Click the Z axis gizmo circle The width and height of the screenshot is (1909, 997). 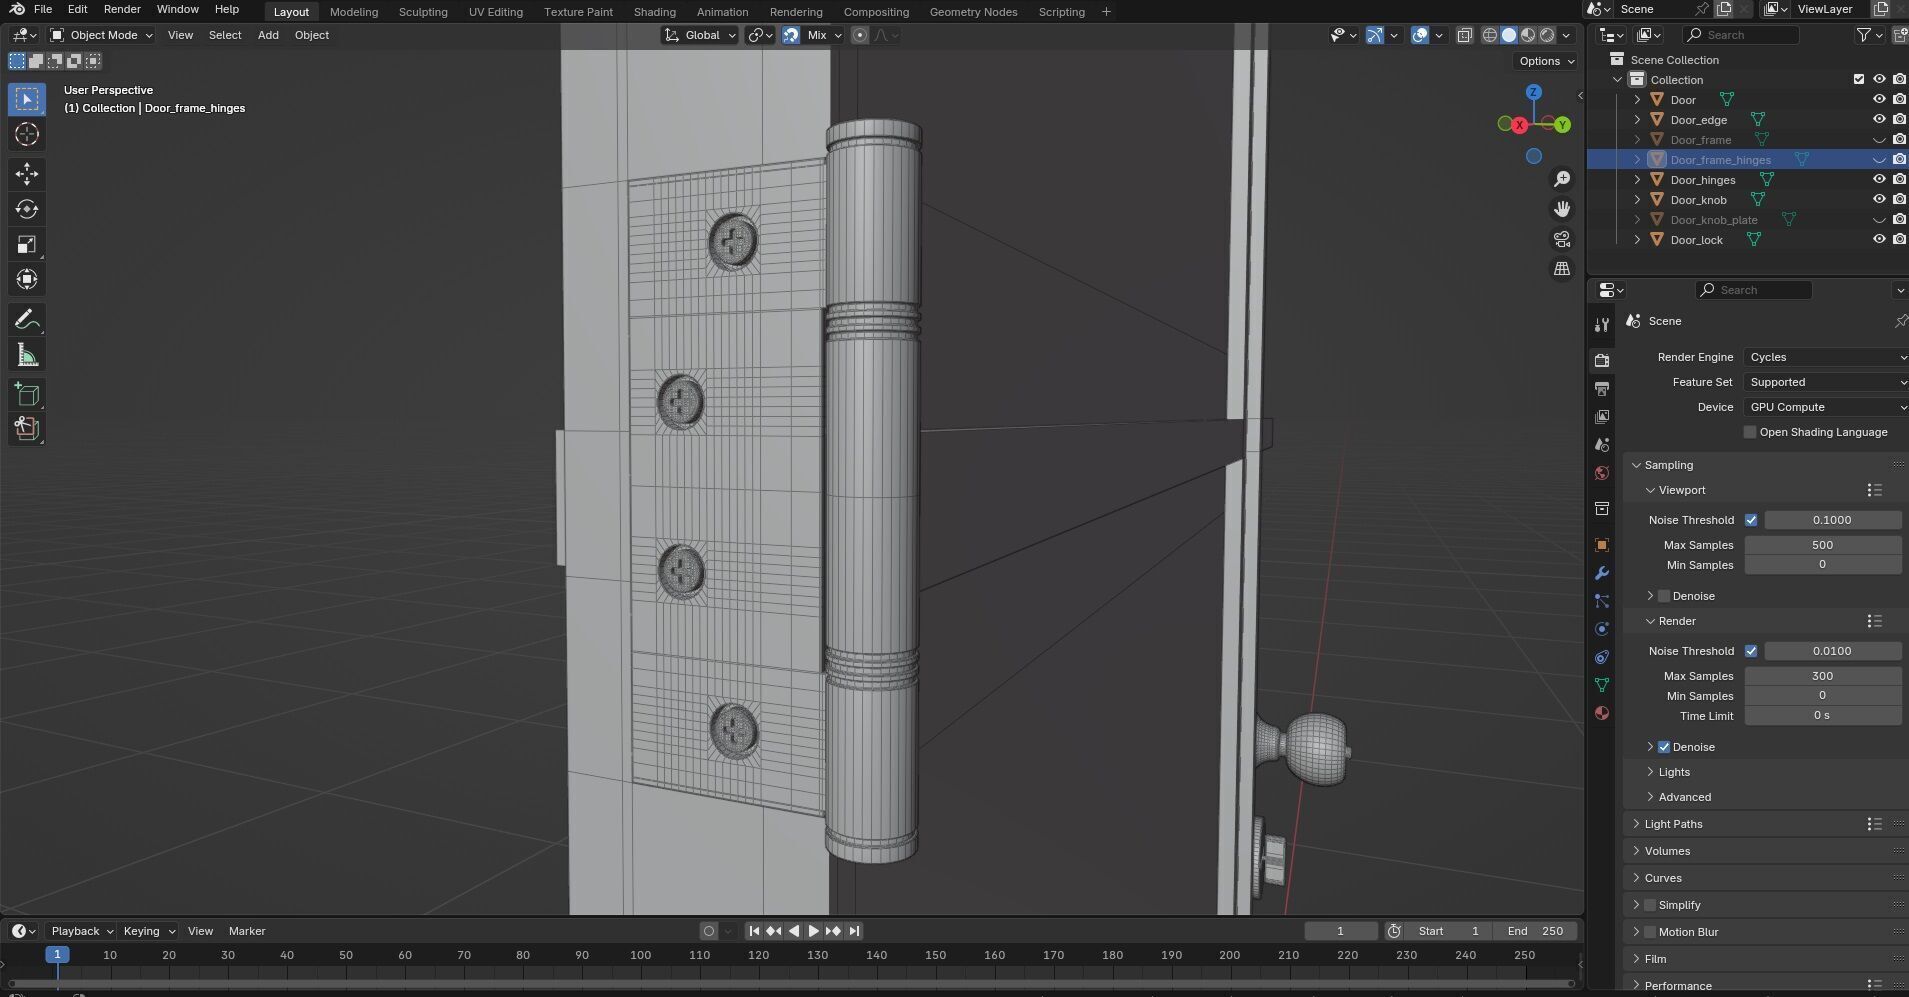1533,92
